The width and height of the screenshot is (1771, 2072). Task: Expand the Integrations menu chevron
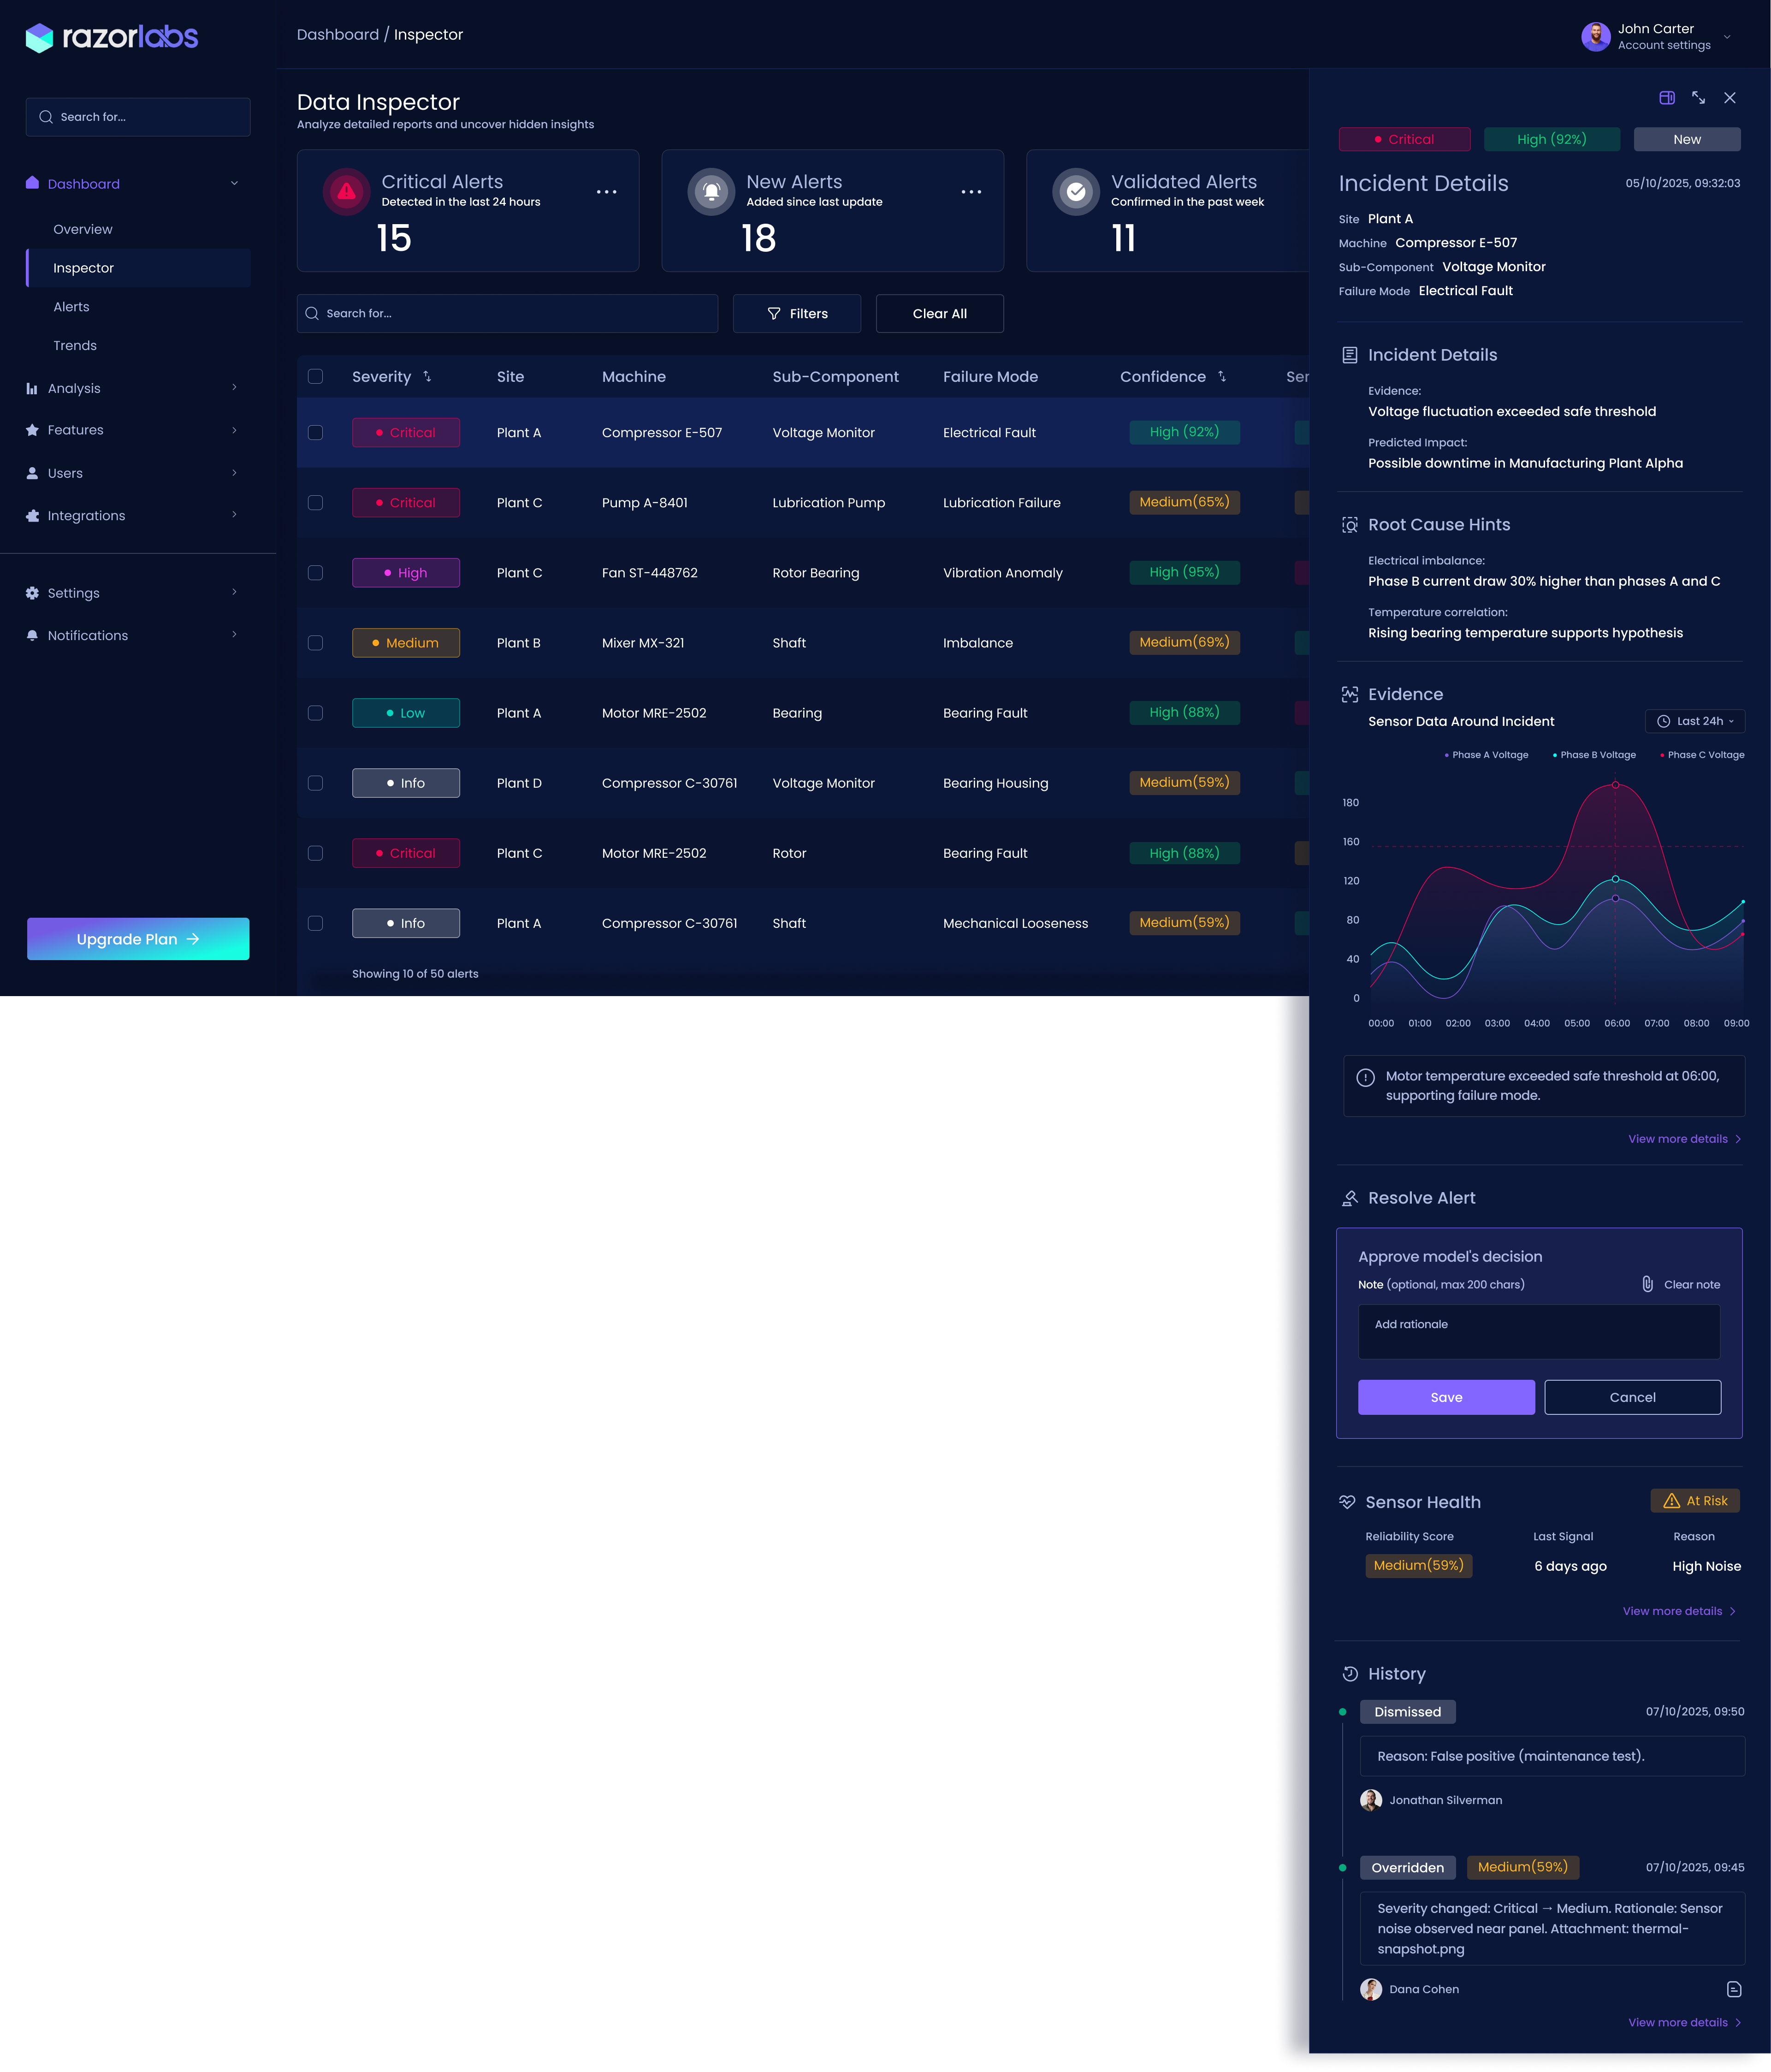pyautogui.click(x=234, y=515)
